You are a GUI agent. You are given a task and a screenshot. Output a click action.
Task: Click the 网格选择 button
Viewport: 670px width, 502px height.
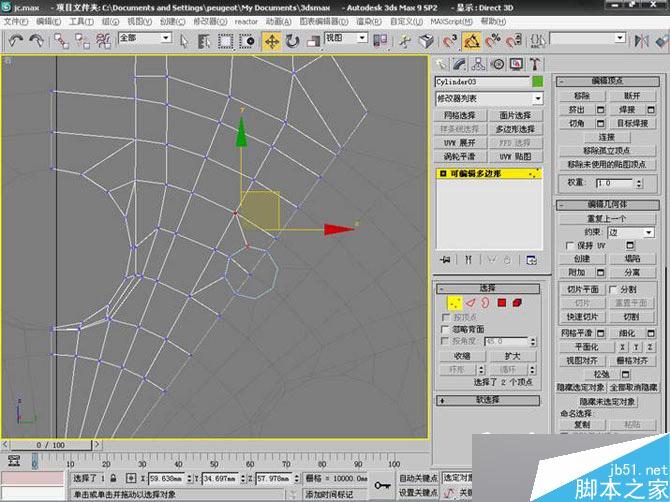point(459,115)
